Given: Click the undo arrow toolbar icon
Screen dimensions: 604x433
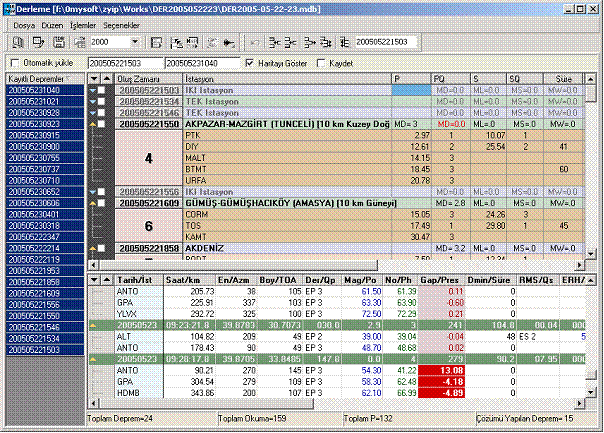Looking at the screenshot, I should (x=254, y=43).
